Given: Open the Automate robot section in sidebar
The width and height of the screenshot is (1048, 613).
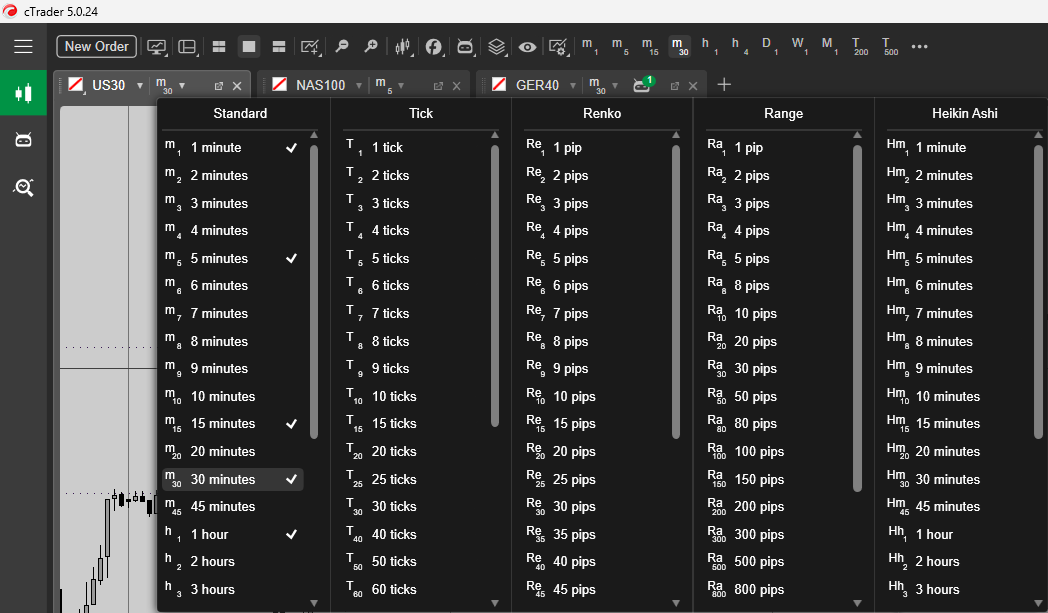Looking at the screenshot, I should (x=23, y=140).
